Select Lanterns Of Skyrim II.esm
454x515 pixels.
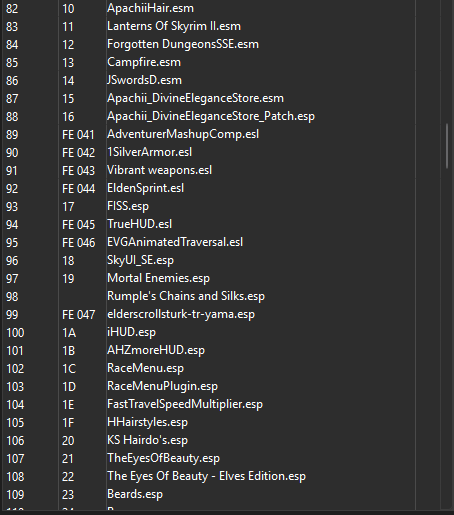point(174,26)
